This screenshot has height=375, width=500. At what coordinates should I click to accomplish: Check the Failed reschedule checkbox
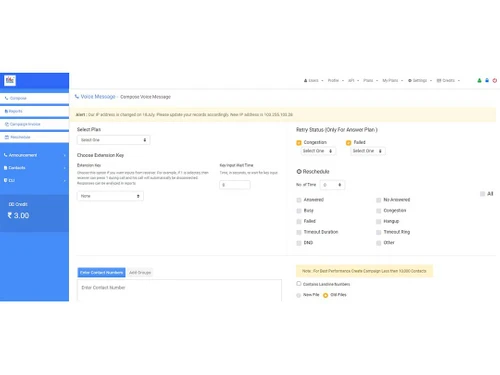coord(299,221)
